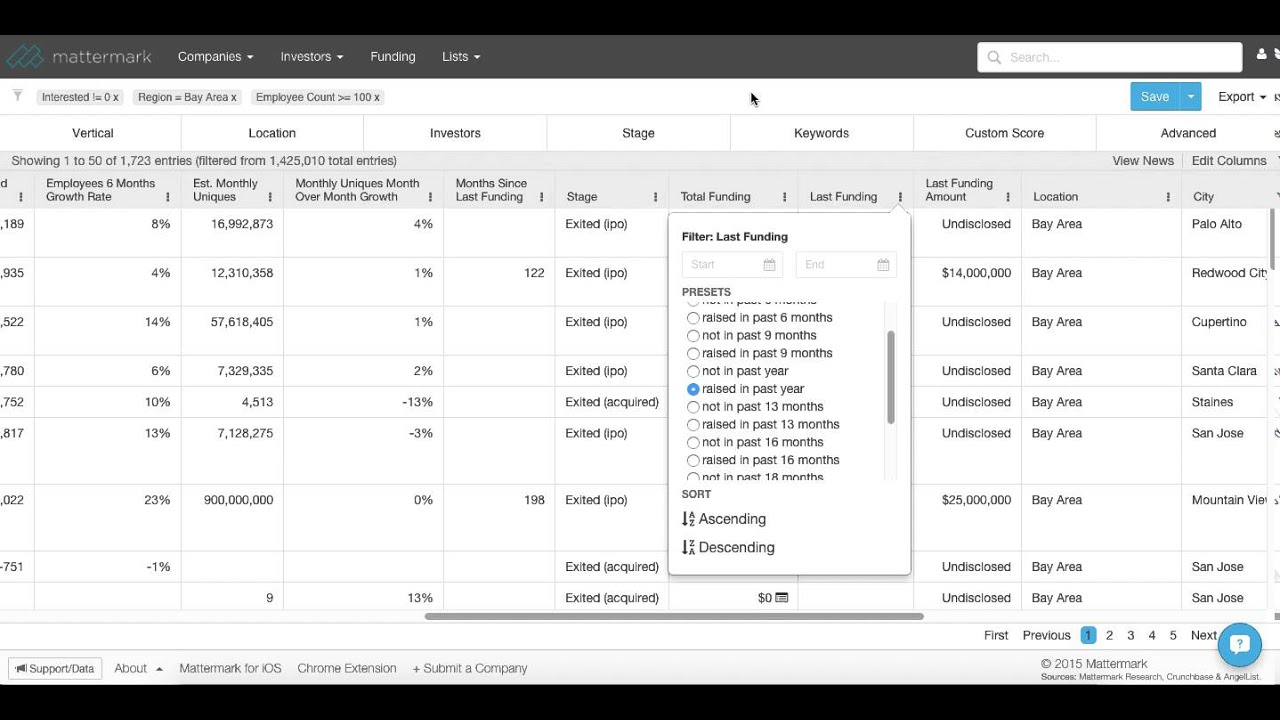Click the End date input field
The width and height of the screenshot is (1280, 720).
point(846,265)
